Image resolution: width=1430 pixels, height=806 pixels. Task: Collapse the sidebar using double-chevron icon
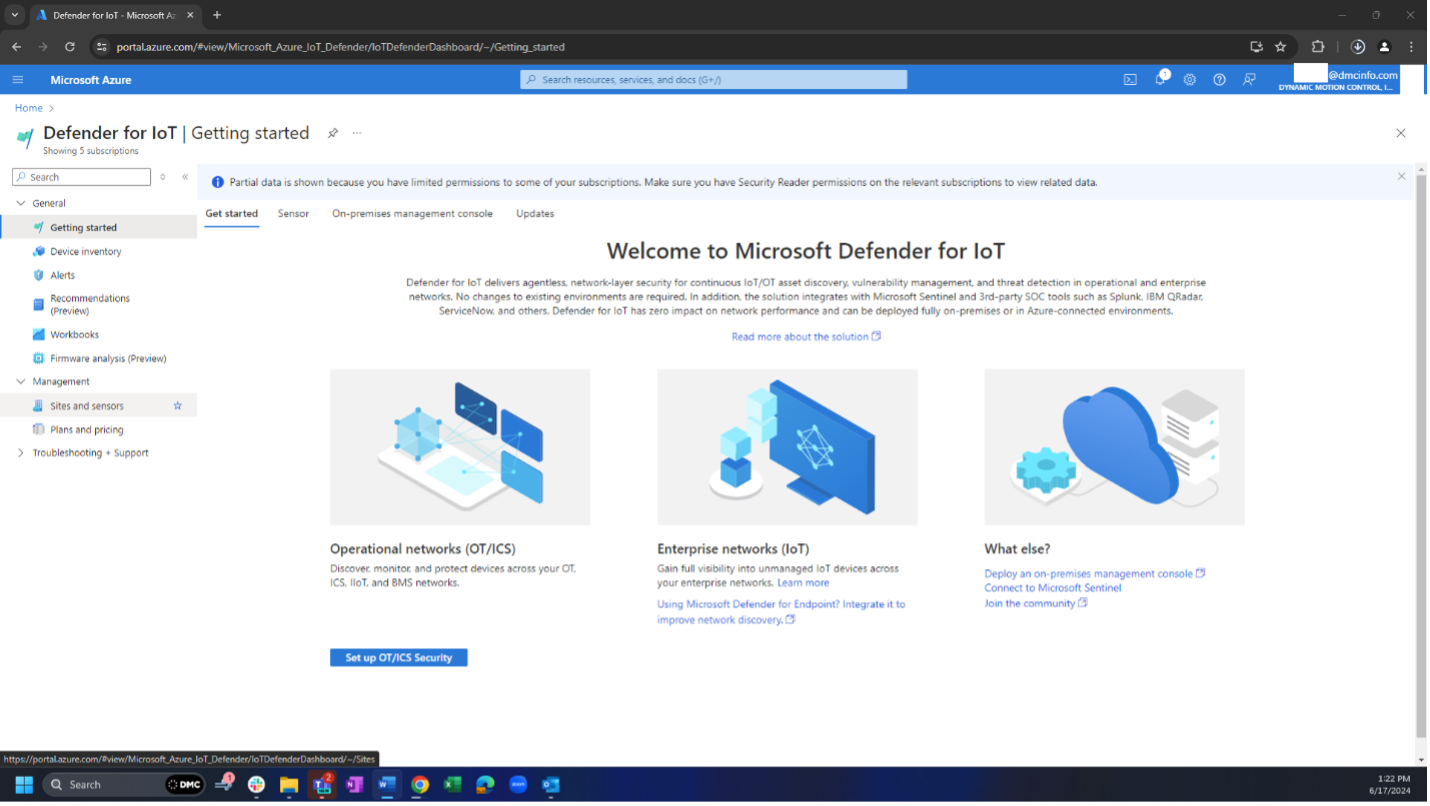(x=185, y=177)
